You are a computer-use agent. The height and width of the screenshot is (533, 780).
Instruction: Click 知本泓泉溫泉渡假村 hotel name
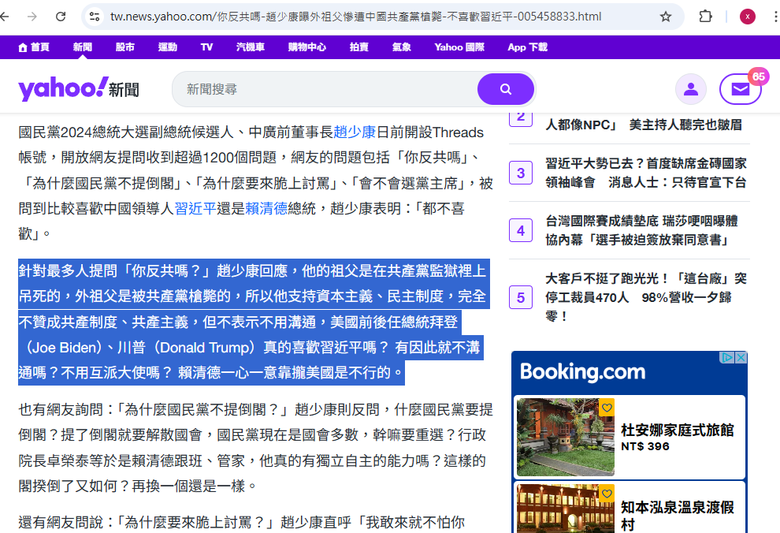678,516
